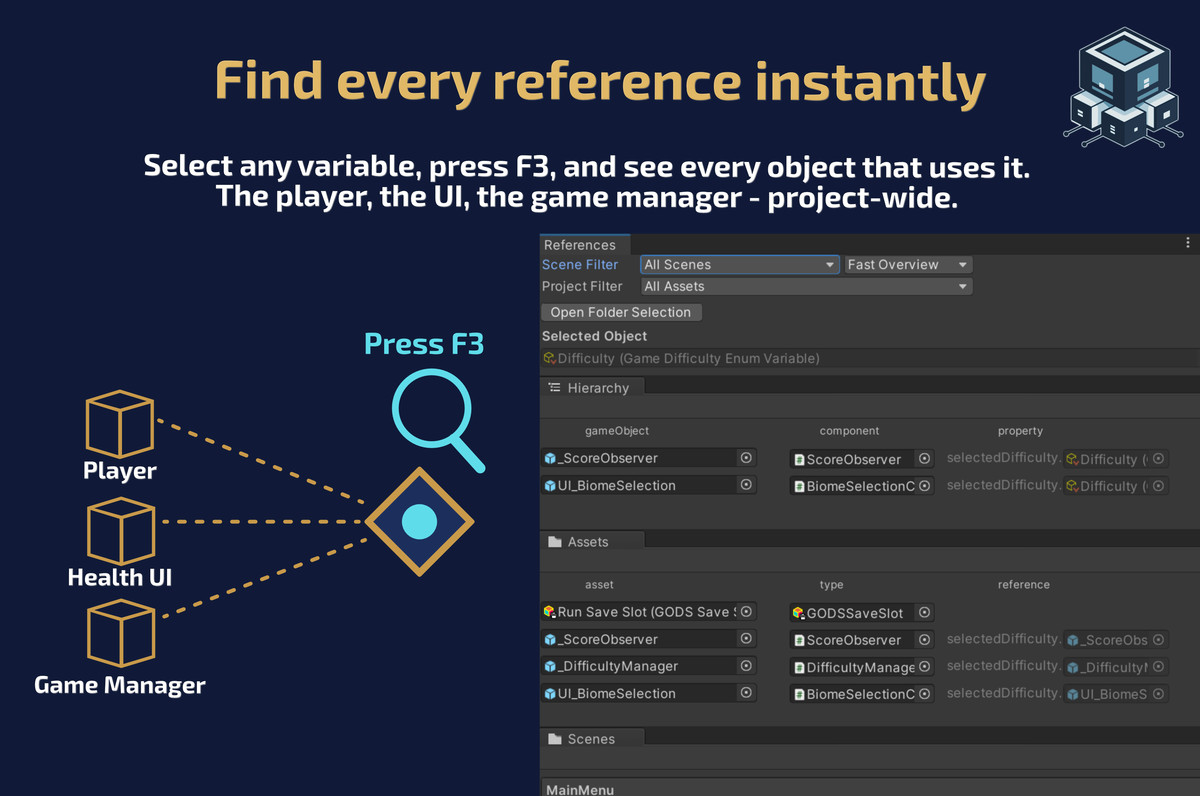Collapse the Hierarchy section header

click(593, 388)
